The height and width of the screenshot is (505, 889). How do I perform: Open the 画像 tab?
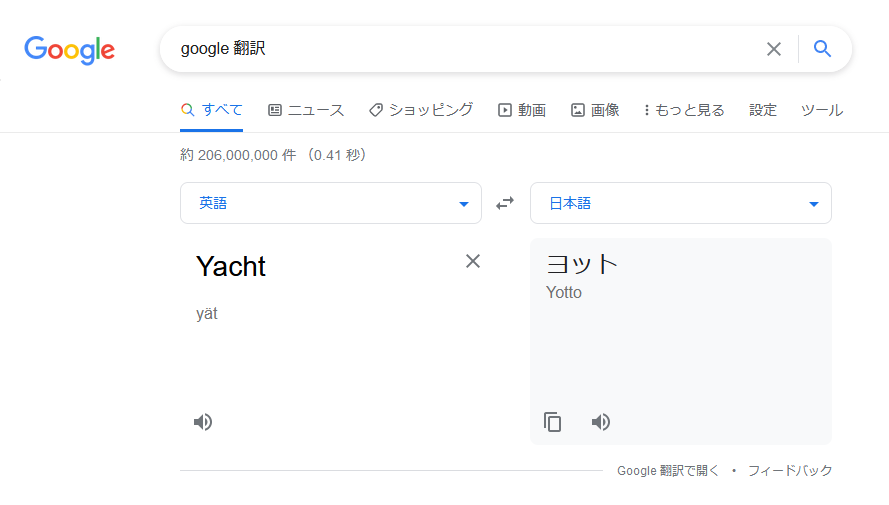coord(595,110)
